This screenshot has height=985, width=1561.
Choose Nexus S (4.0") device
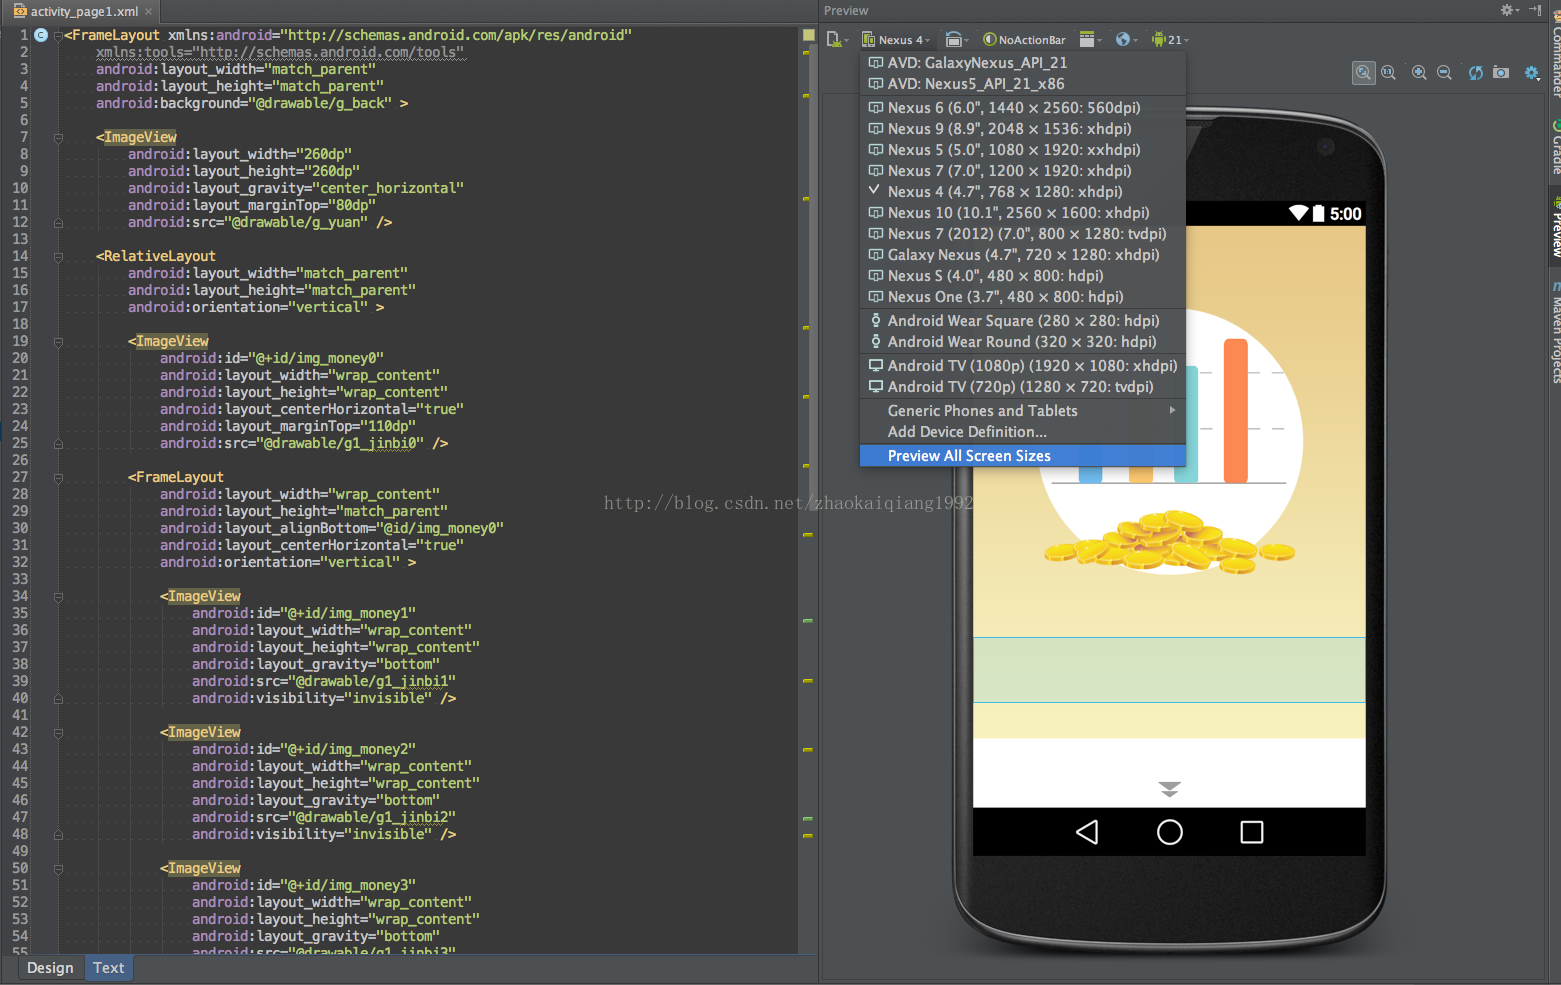1022,276
